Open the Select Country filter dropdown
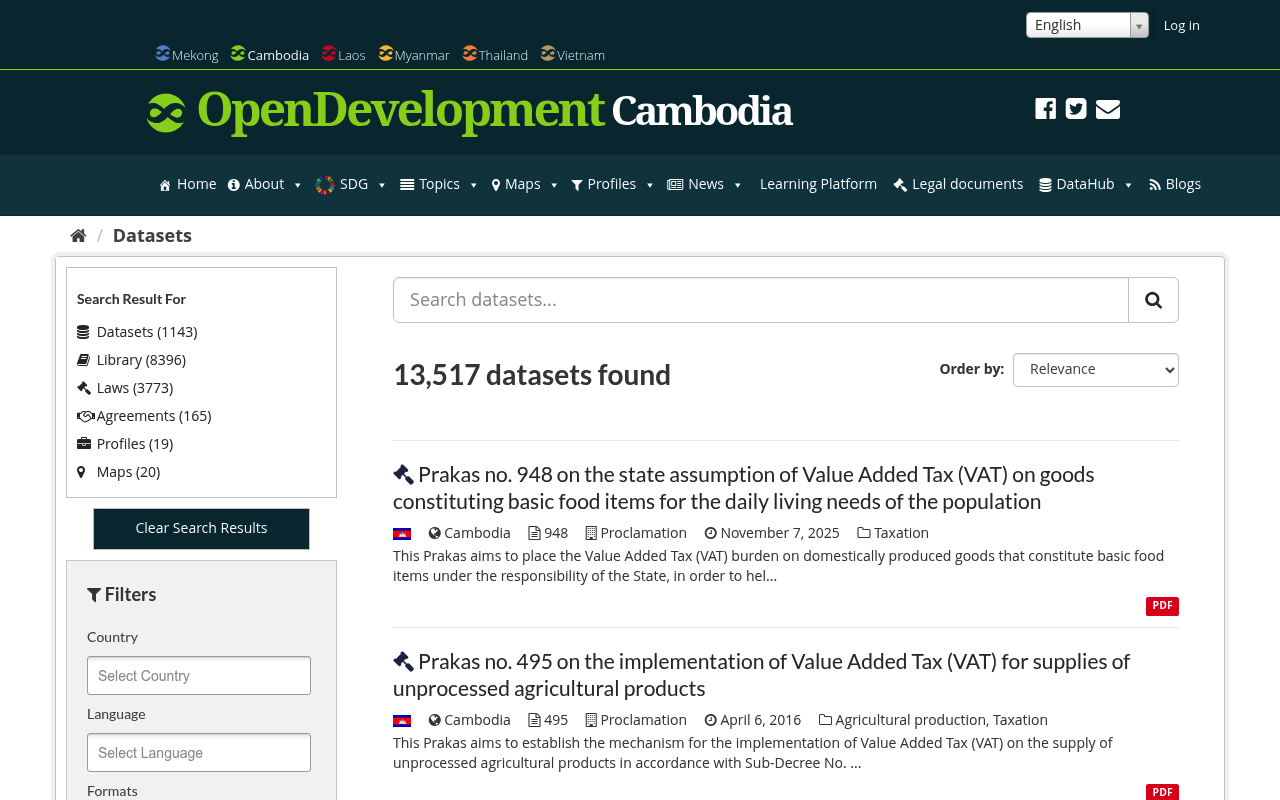1280x800 pixels. click(199, 676)
